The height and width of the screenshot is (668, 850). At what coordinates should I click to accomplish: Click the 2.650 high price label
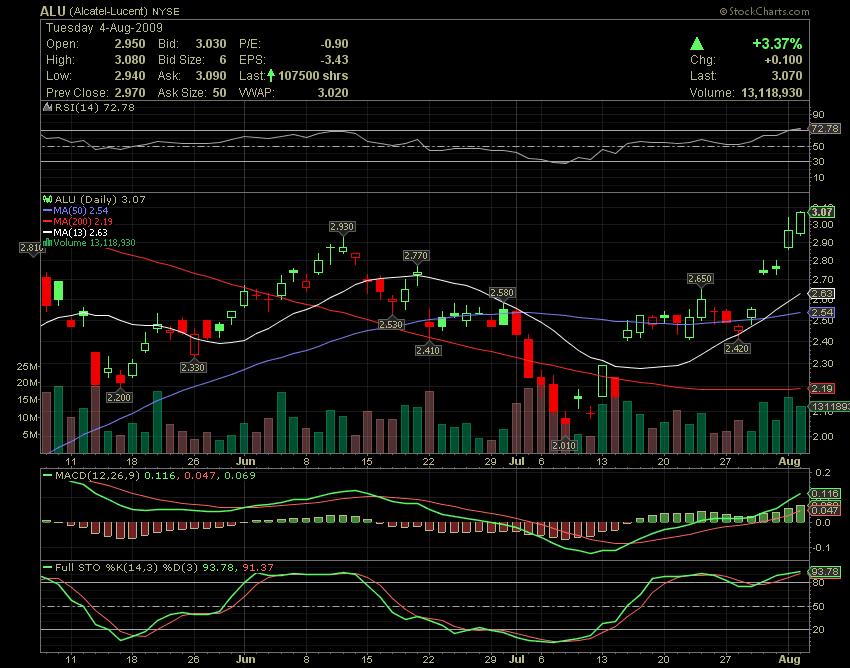(x=700, y=279)
